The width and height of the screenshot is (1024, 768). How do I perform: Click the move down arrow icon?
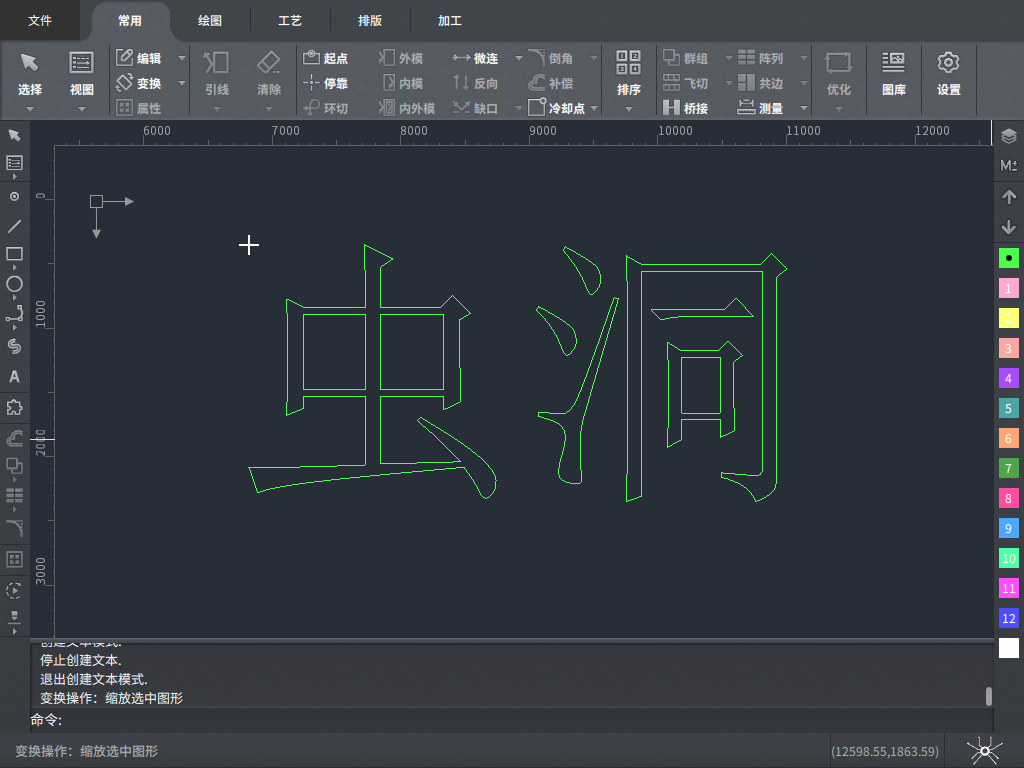pos(1008,227)
